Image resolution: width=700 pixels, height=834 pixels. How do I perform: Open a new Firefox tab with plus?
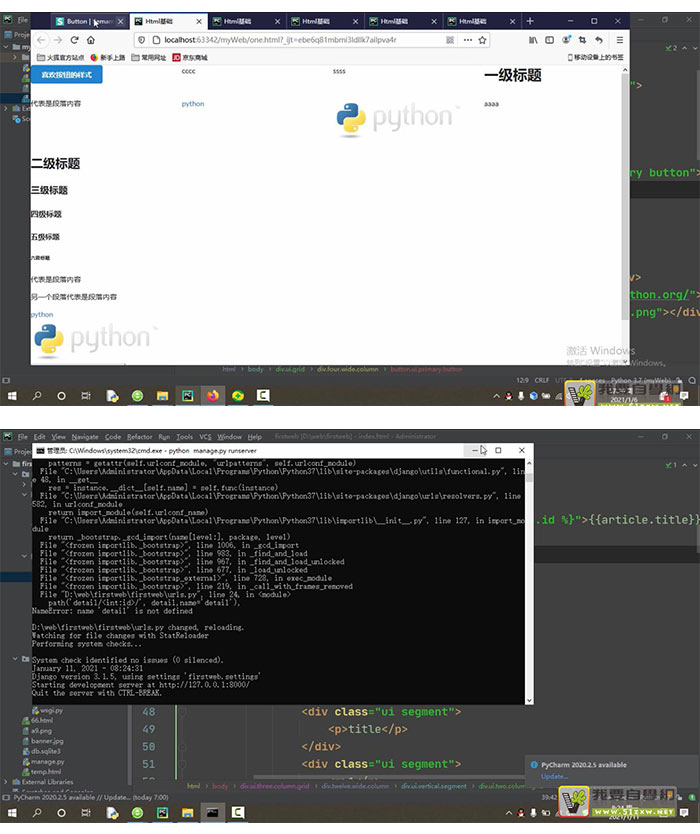[530, 21]
